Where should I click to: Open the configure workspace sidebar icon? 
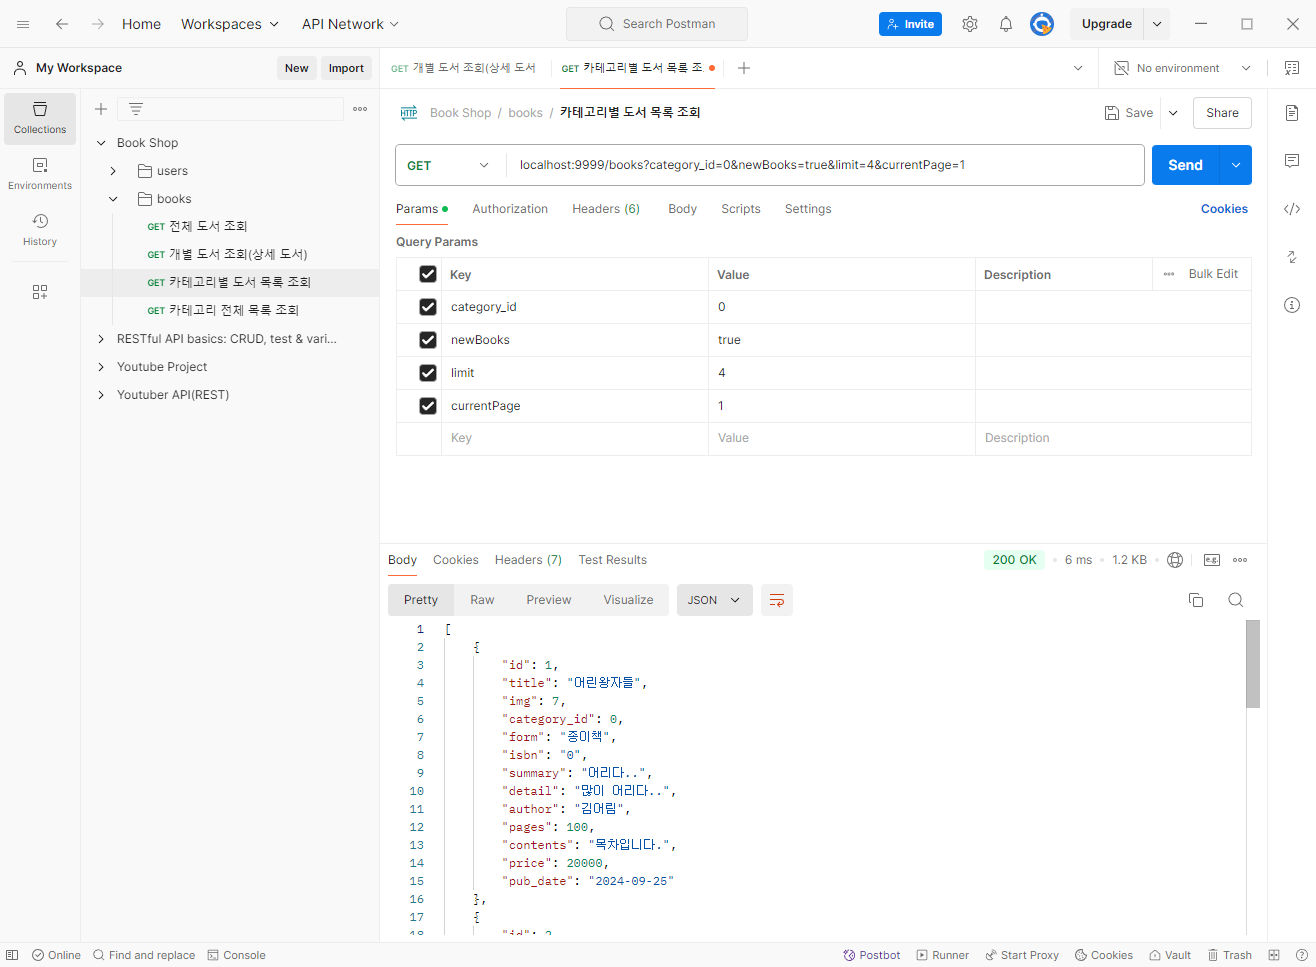click(x=40, y=292)
